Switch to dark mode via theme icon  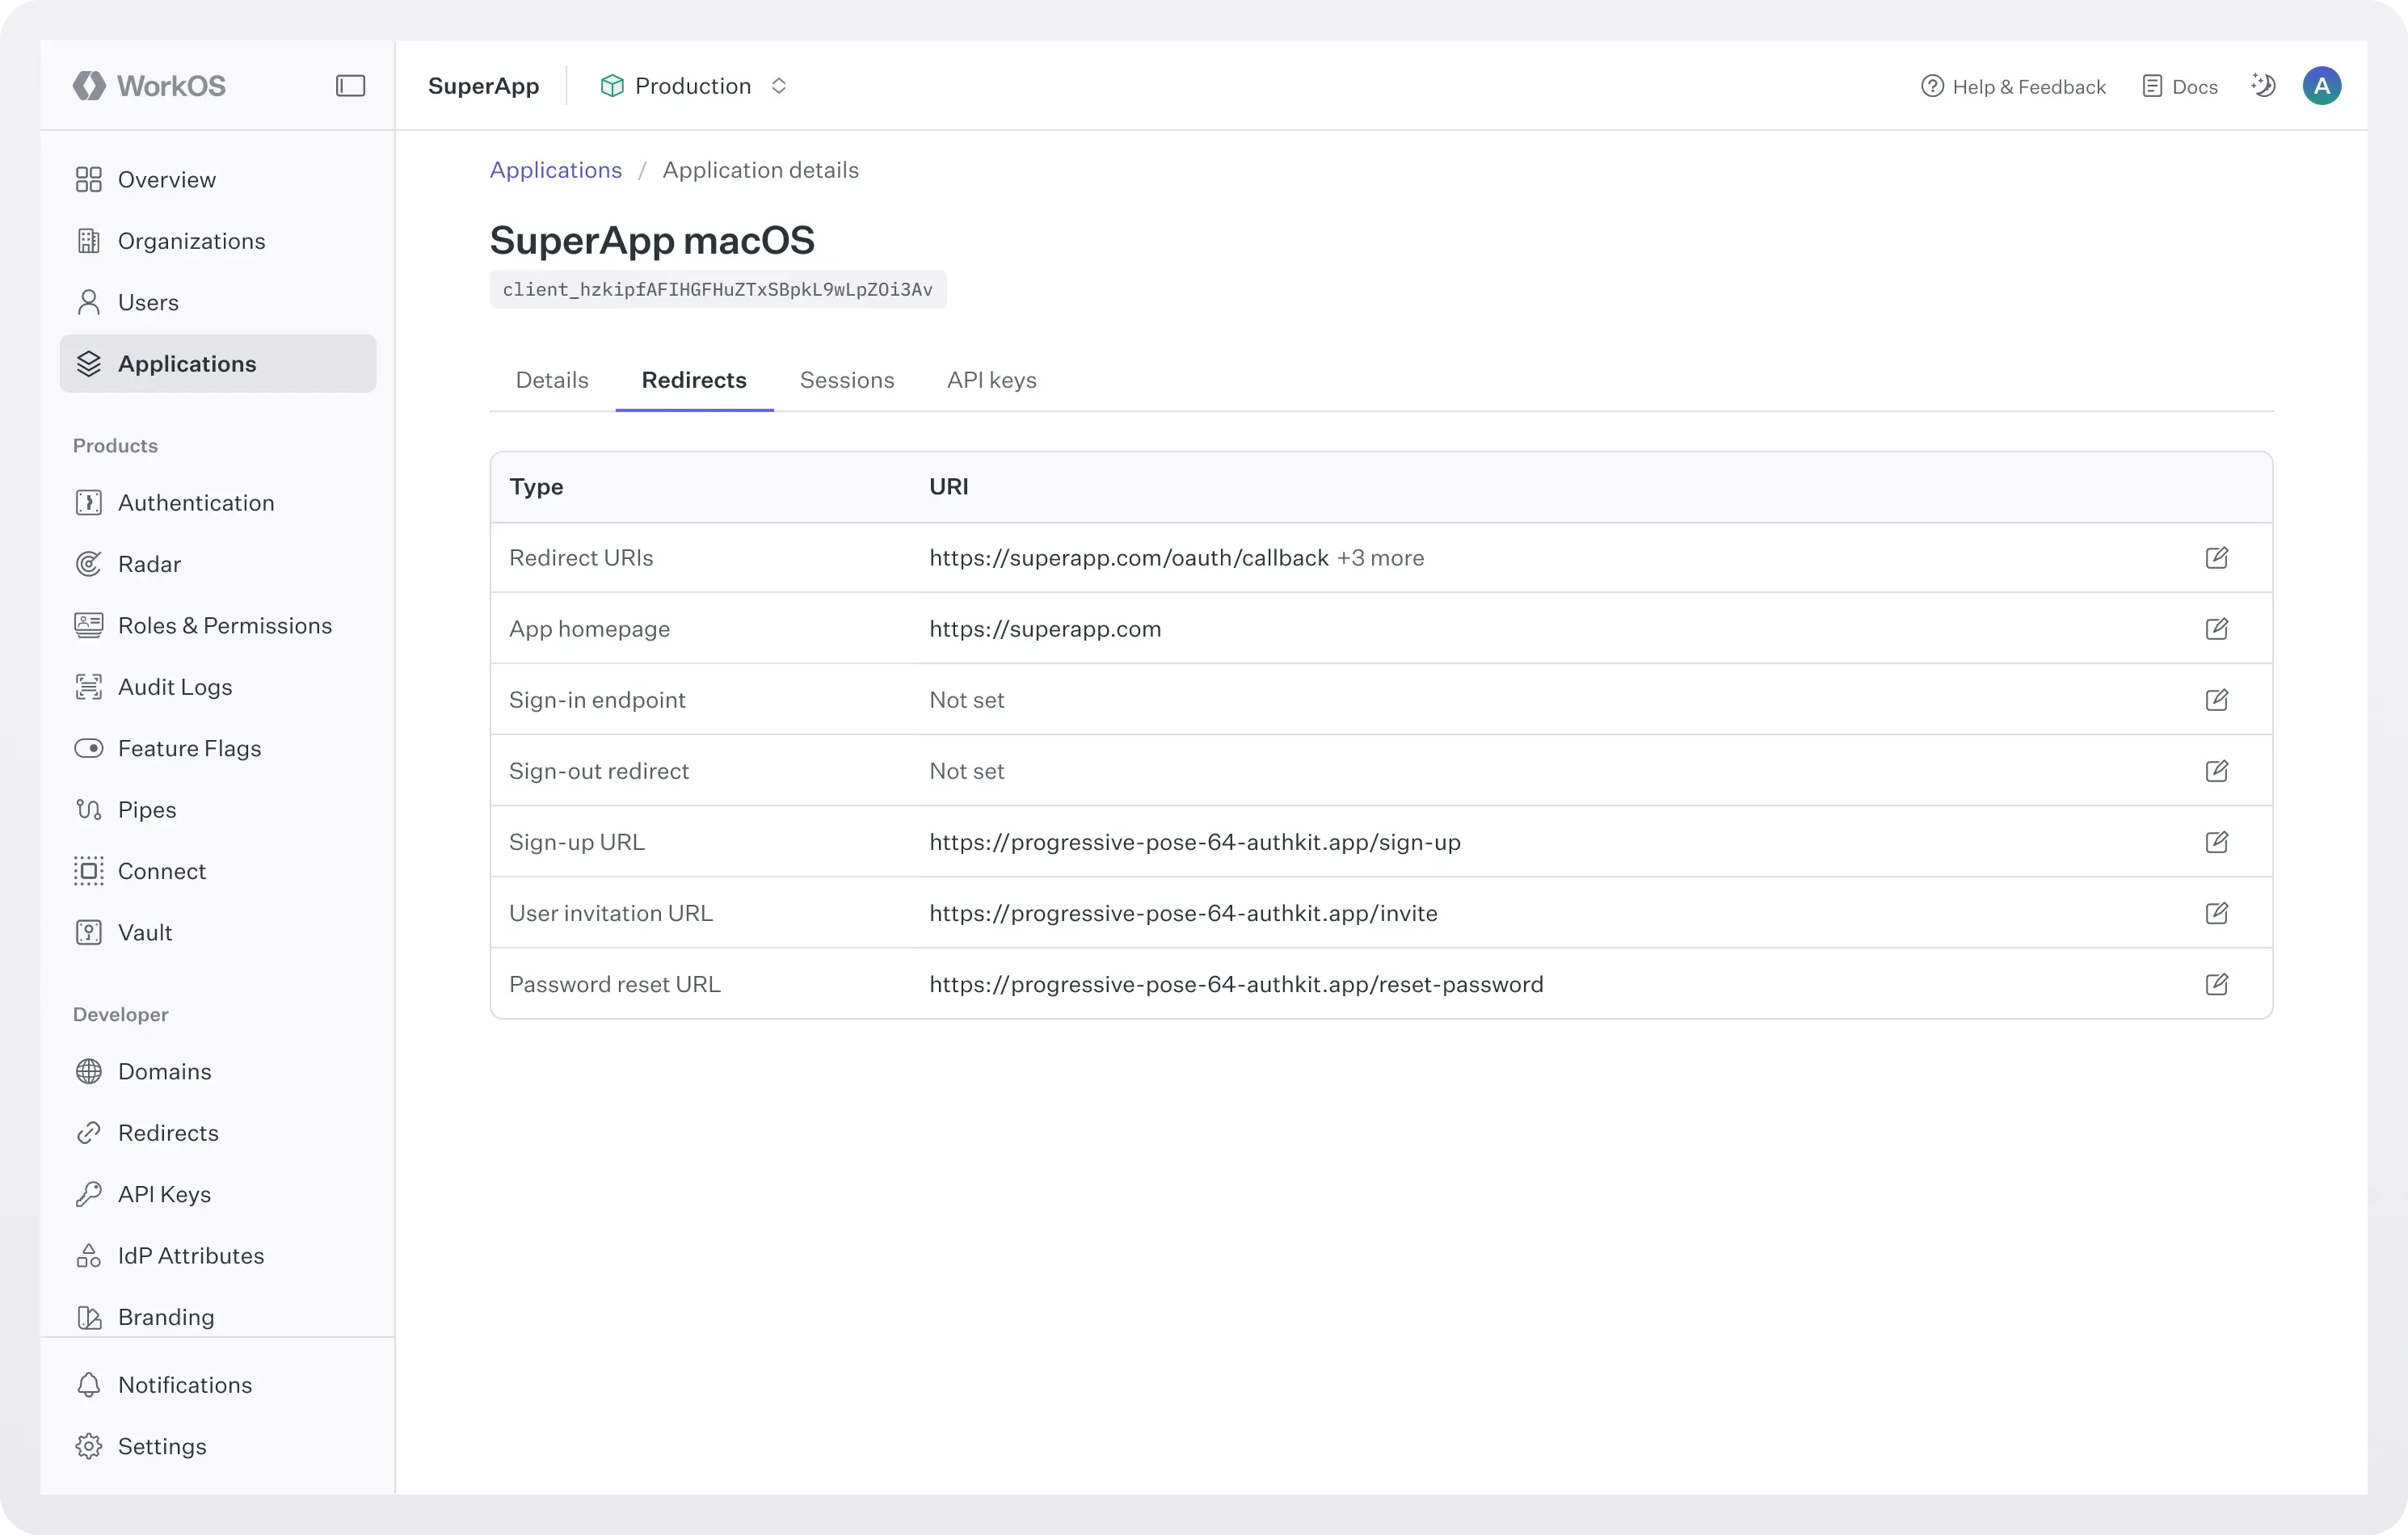click(x=2263, y=85)
